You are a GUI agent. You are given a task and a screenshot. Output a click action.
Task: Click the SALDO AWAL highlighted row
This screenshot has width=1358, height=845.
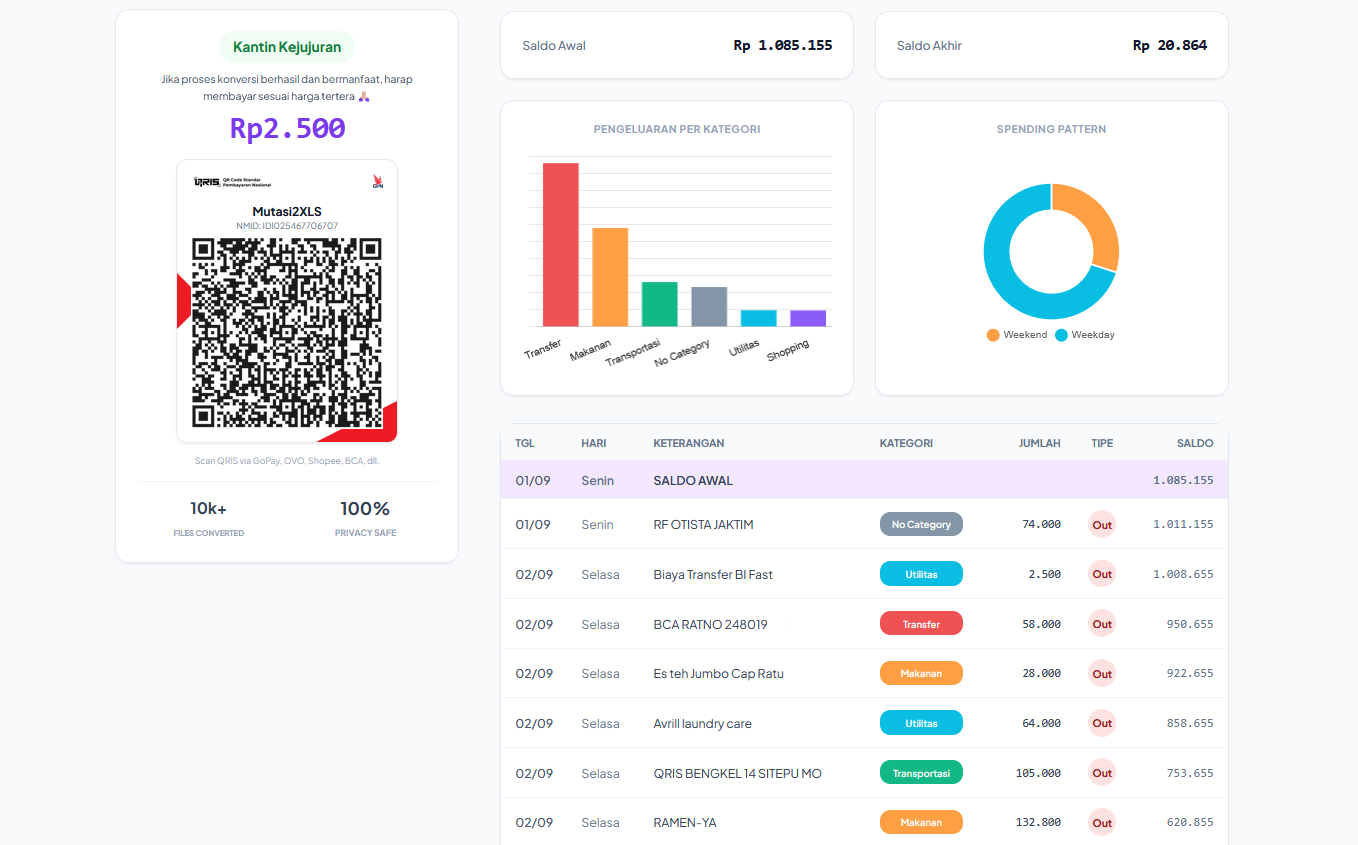pos(864,480)
